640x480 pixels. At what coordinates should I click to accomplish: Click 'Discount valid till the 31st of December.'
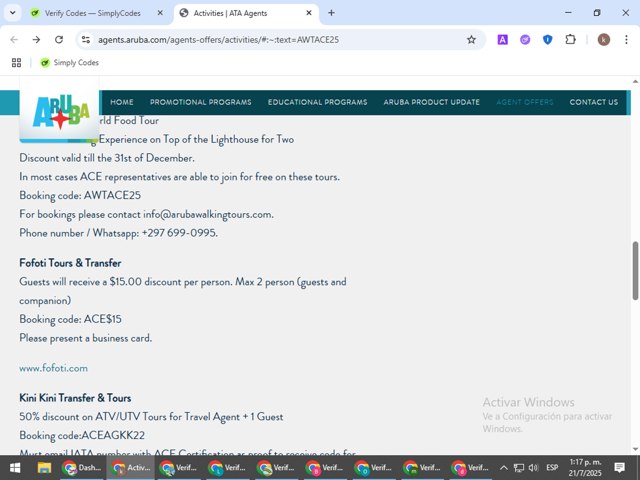pos(107,158)
